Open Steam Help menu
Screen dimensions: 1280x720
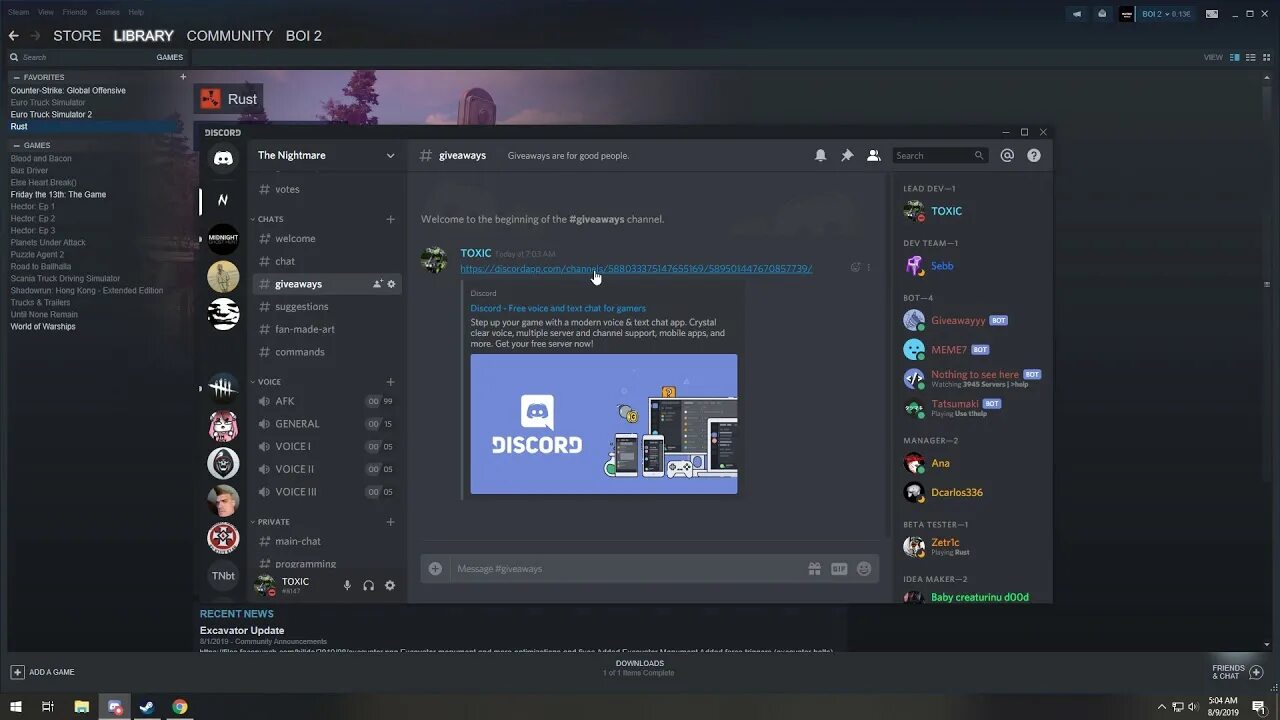click(x=136, y=12)
